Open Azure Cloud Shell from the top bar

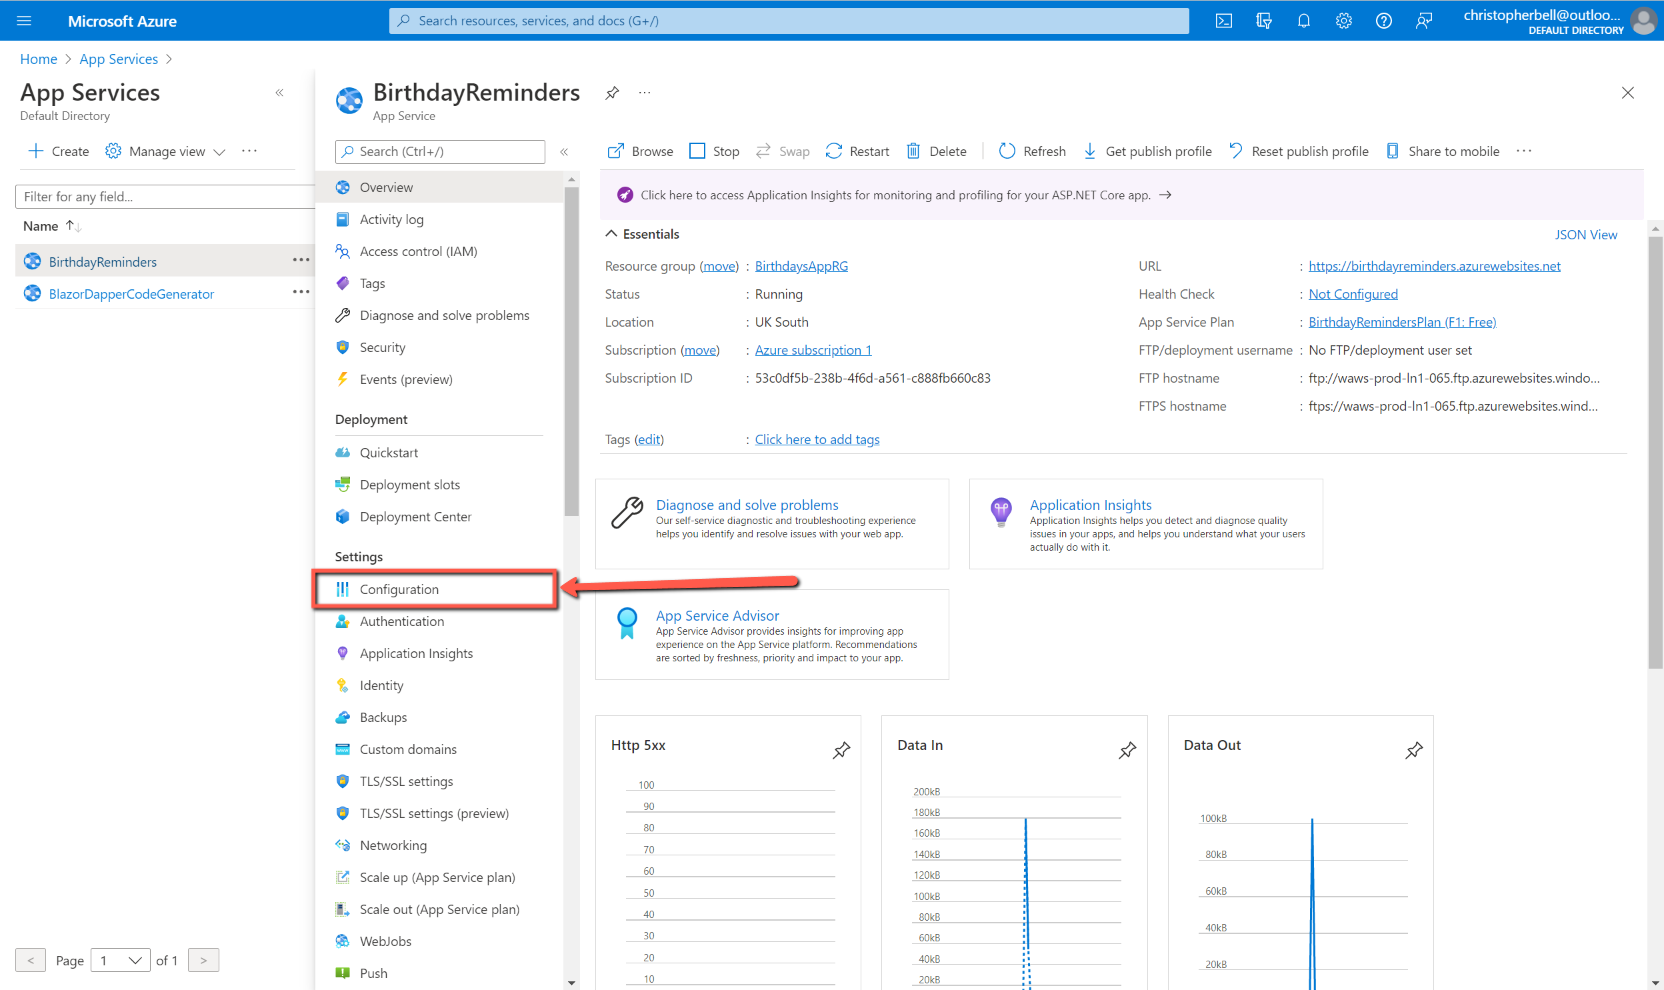[1223, 20]
